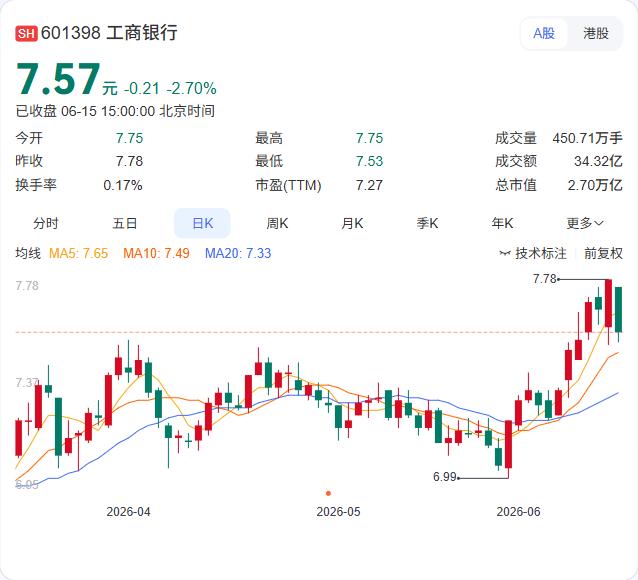The image size is (638, 580).
Task: Click the -2.70% change percentage
Action: tap(191, 88)
